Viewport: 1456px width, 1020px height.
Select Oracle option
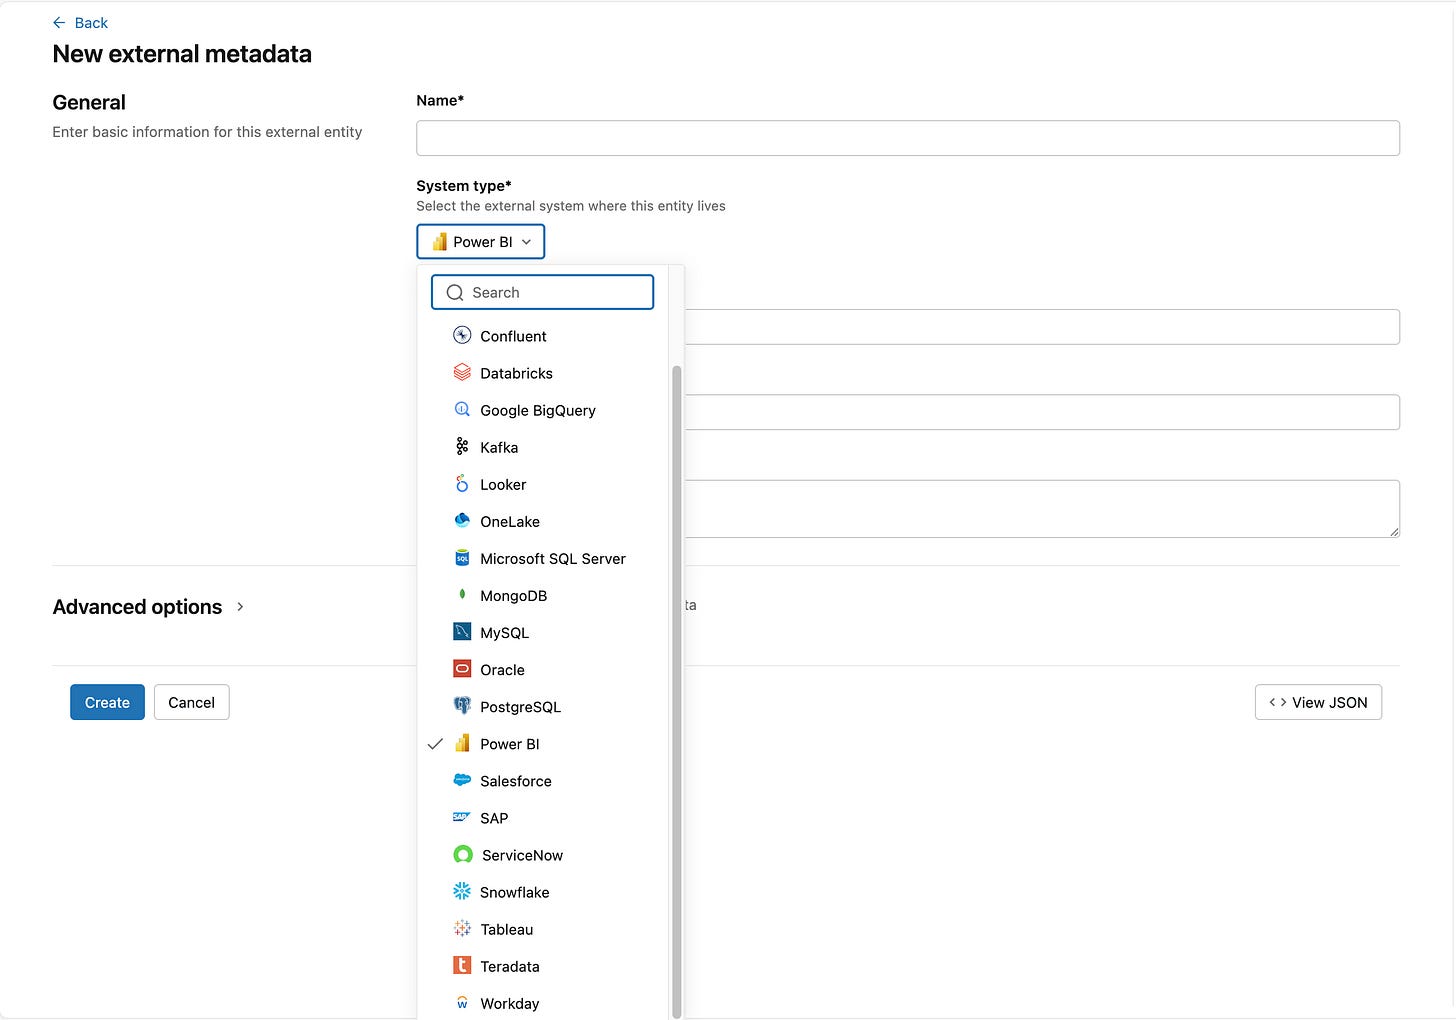point(543,669)
